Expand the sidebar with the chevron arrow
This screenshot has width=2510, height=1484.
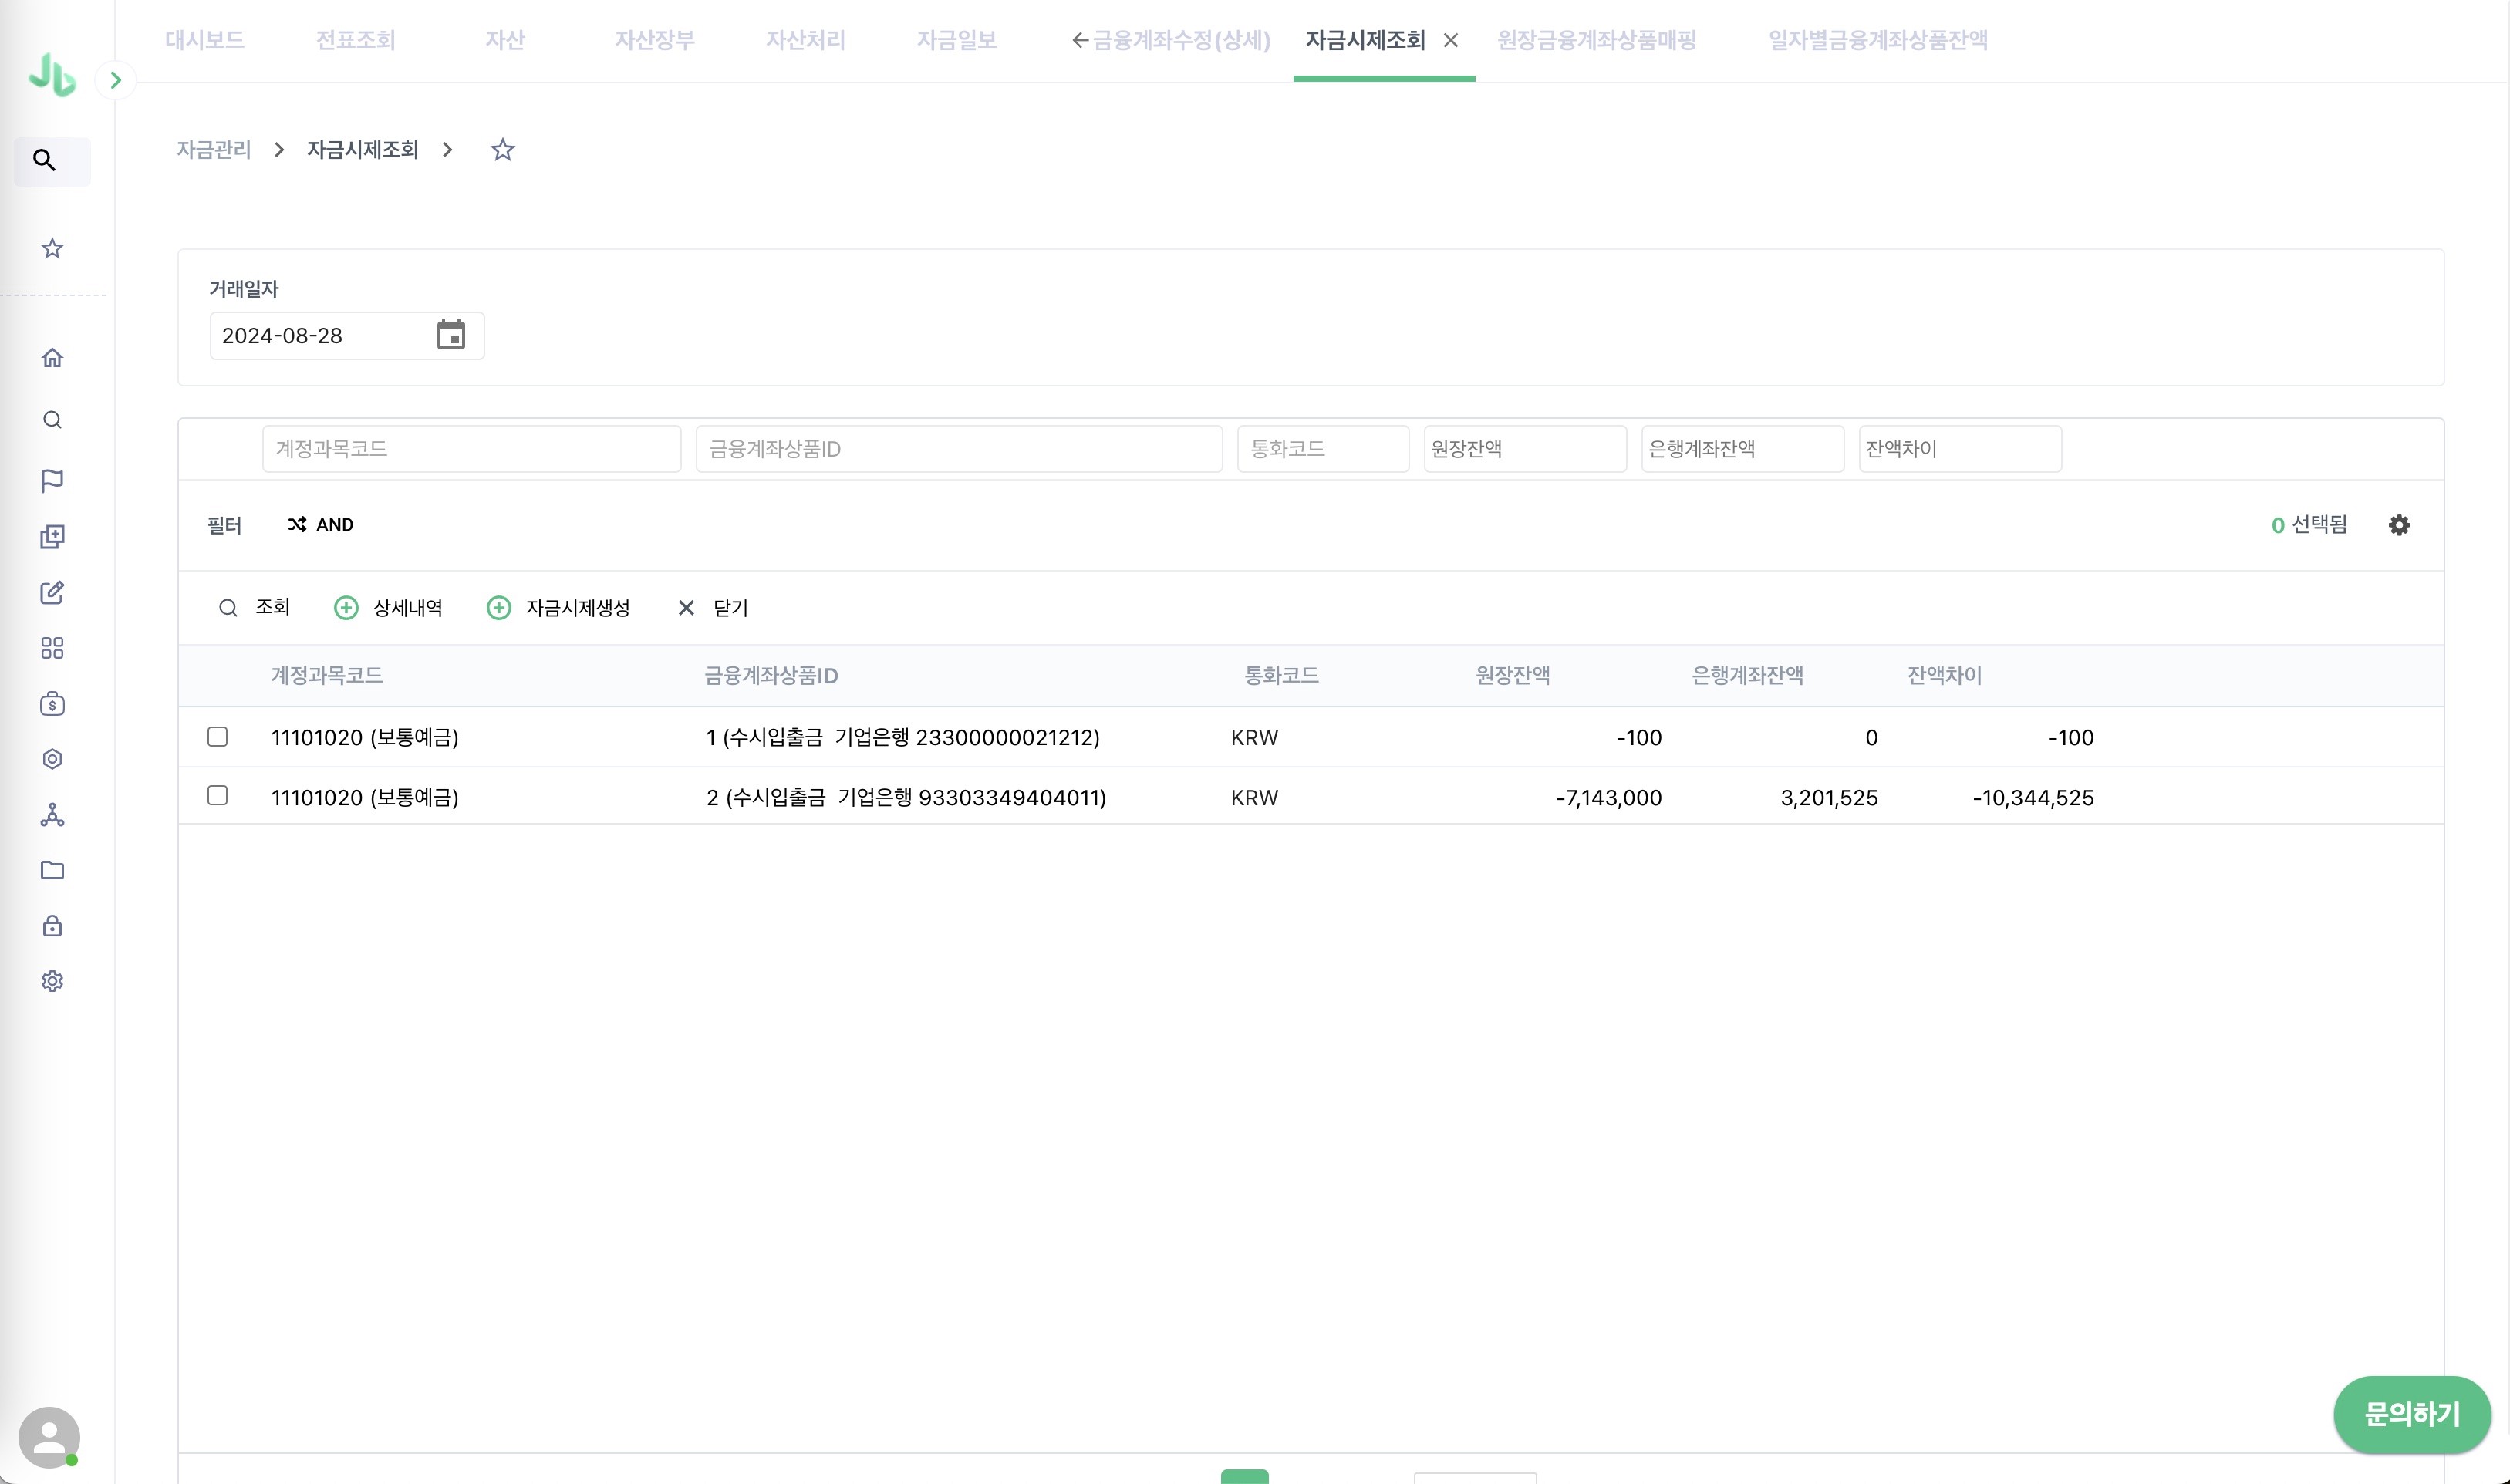(116, 80)
